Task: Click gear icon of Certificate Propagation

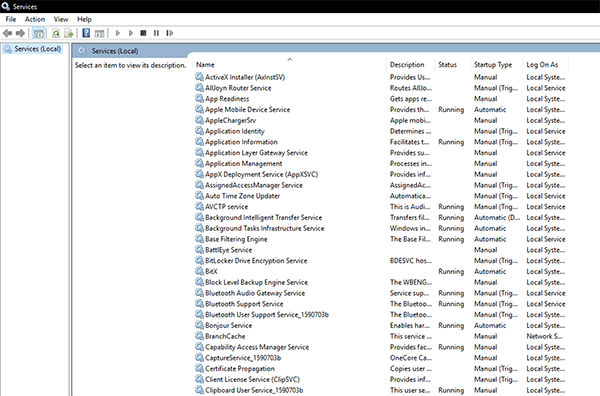Action: pos(199,368)
